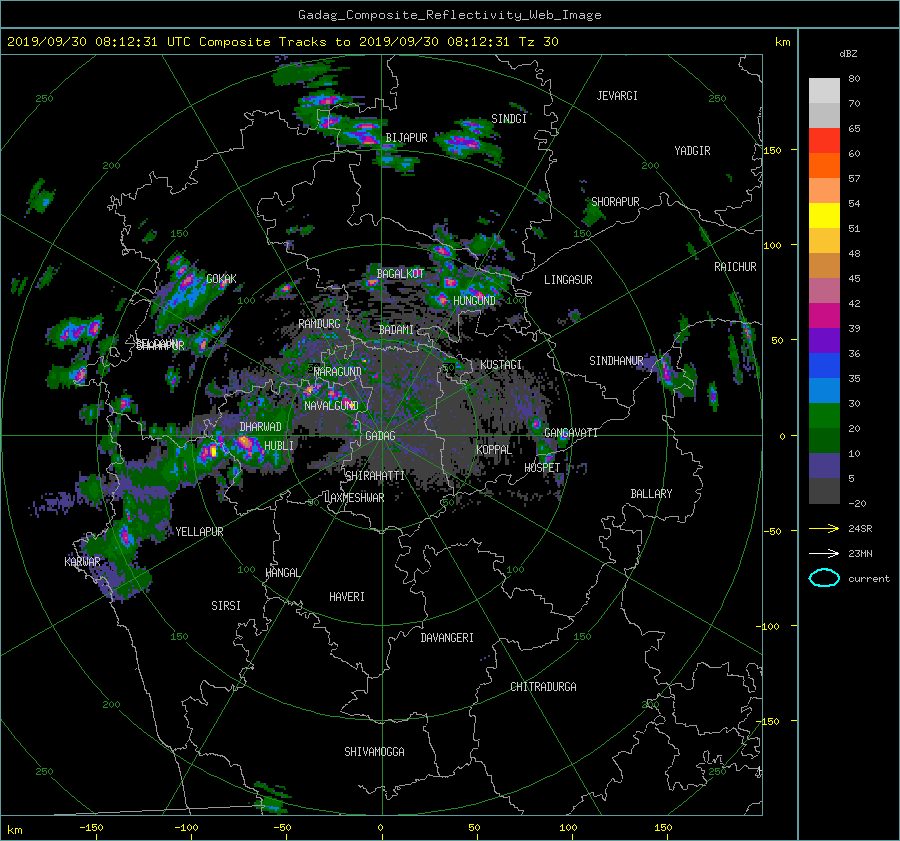Viewport: 900px width, 841px height.
Task: Click the BIJAPUR city label
Action: tap(406, 138)
